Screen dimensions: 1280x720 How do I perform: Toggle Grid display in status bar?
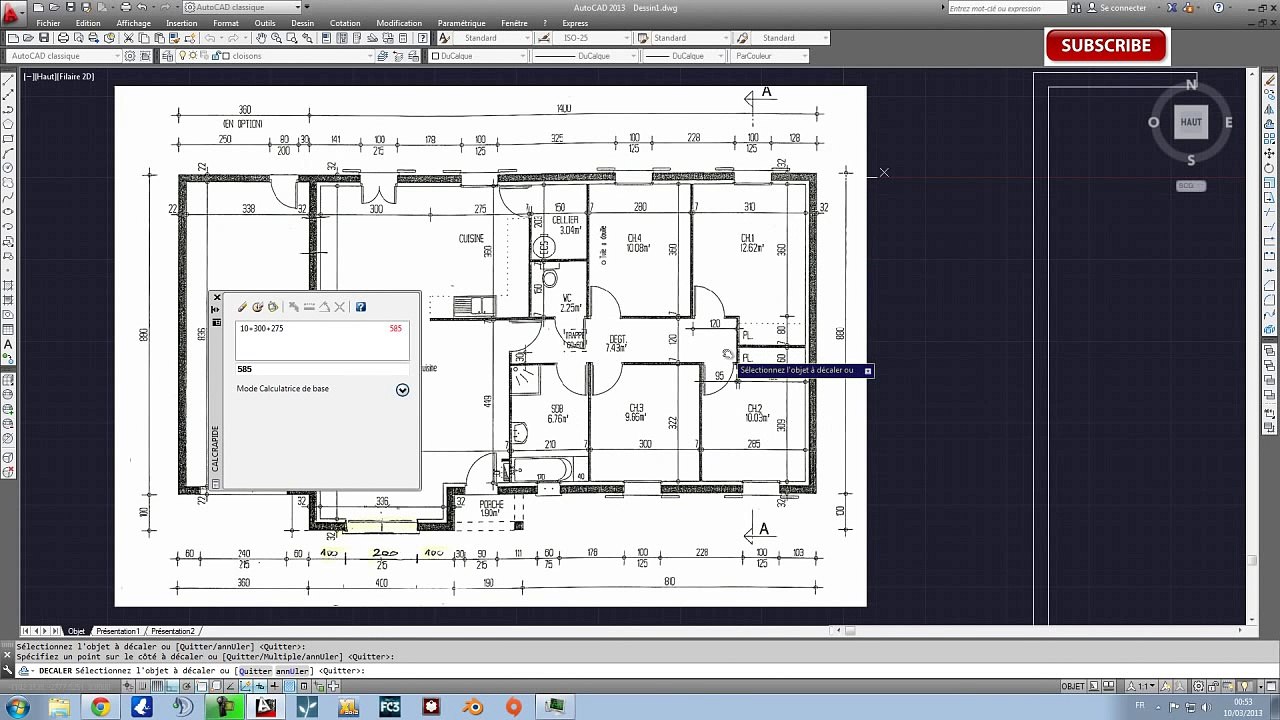point(157,686)
